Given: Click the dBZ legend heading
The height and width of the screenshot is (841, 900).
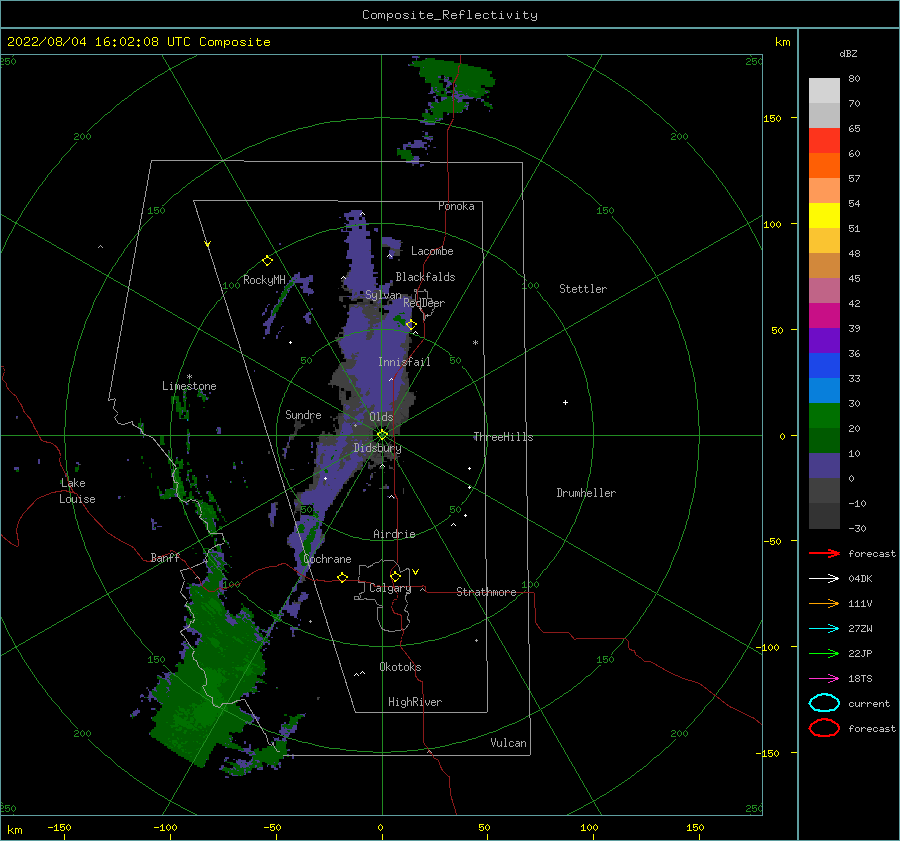Looking at the screenshot, I should (848, 53).
